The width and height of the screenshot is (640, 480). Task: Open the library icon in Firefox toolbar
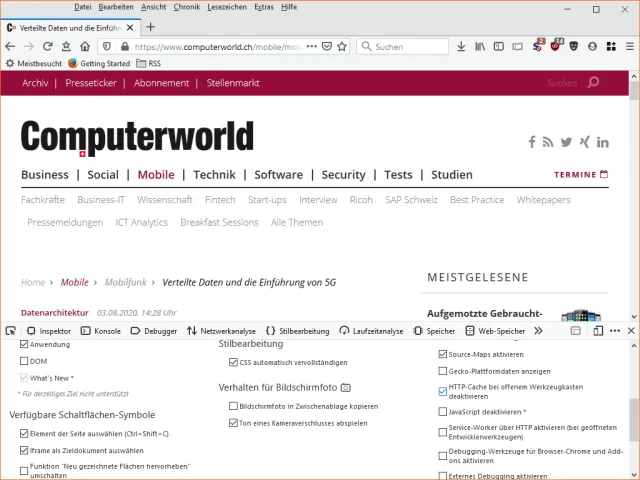(481, 46)
